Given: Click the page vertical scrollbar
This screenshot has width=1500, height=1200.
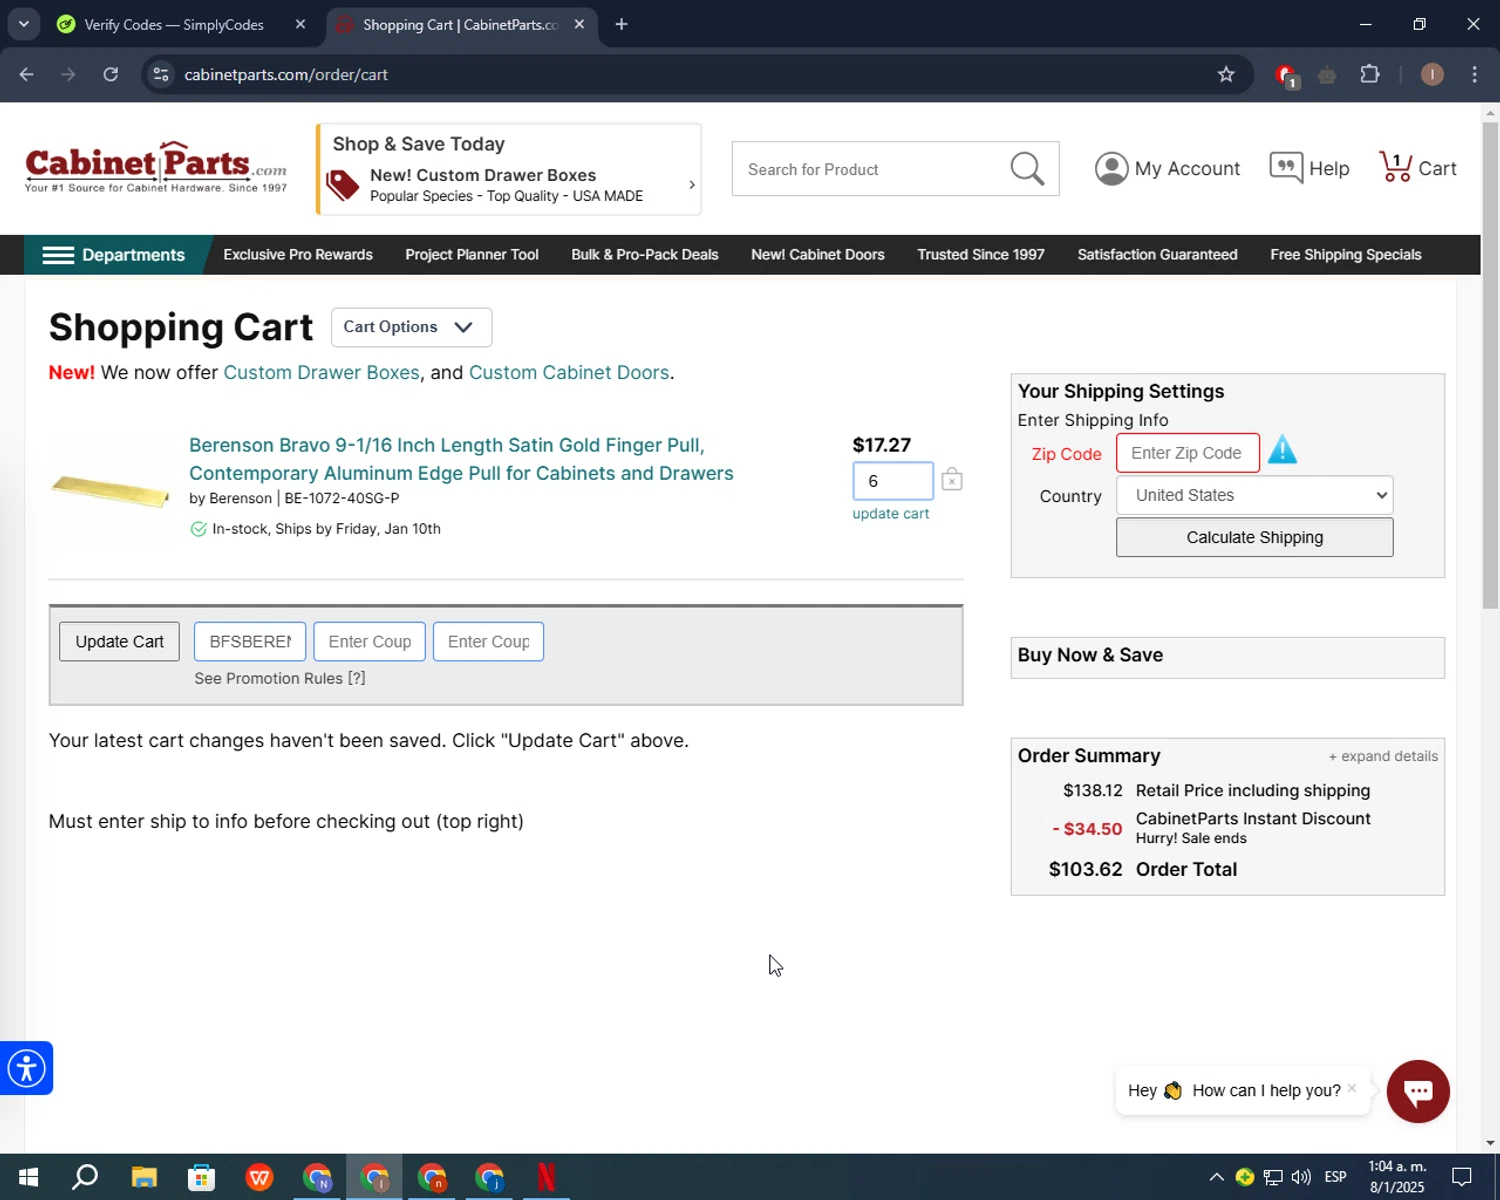Looking at the screenshot, I should 1490,364.
